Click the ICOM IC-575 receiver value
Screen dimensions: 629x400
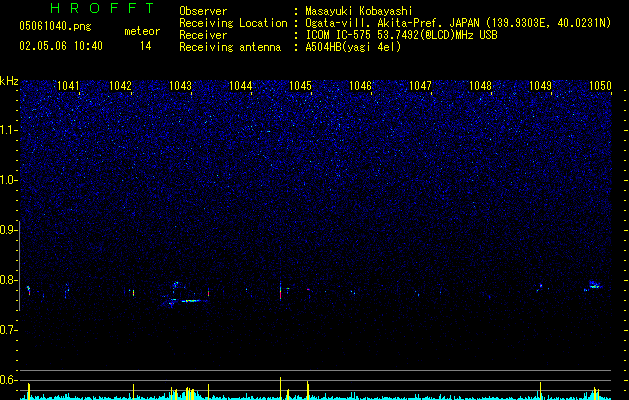pyautogui.click(x=401, y=35)
